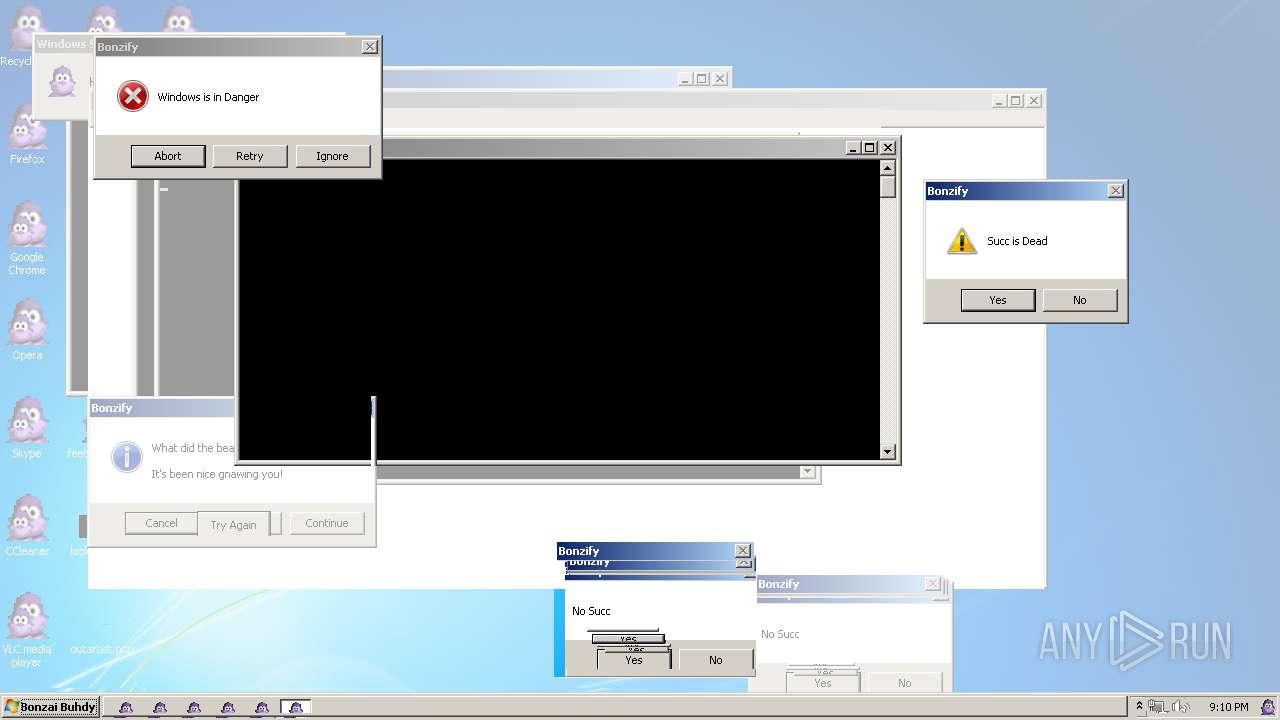Click the yellow warning icon in the Succ is Dead dialog
This screenshot has width=1280, height=720.
click(961, 241)
